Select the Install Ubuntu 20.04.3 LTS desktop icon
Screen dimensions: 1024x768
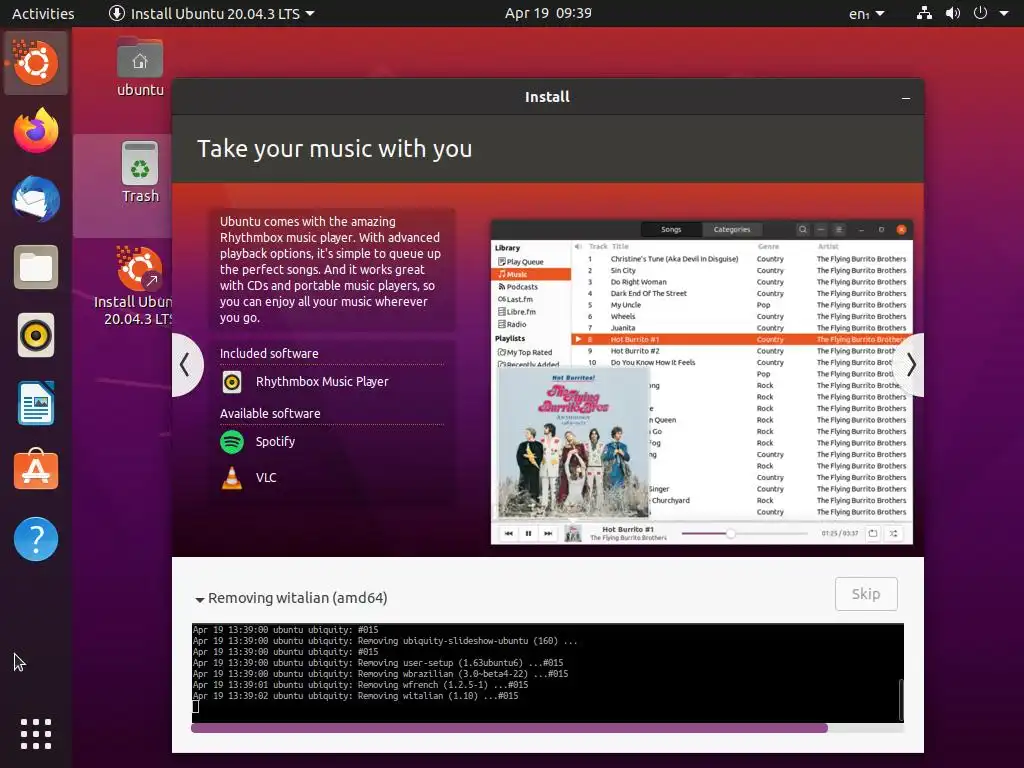coord(138,286)
